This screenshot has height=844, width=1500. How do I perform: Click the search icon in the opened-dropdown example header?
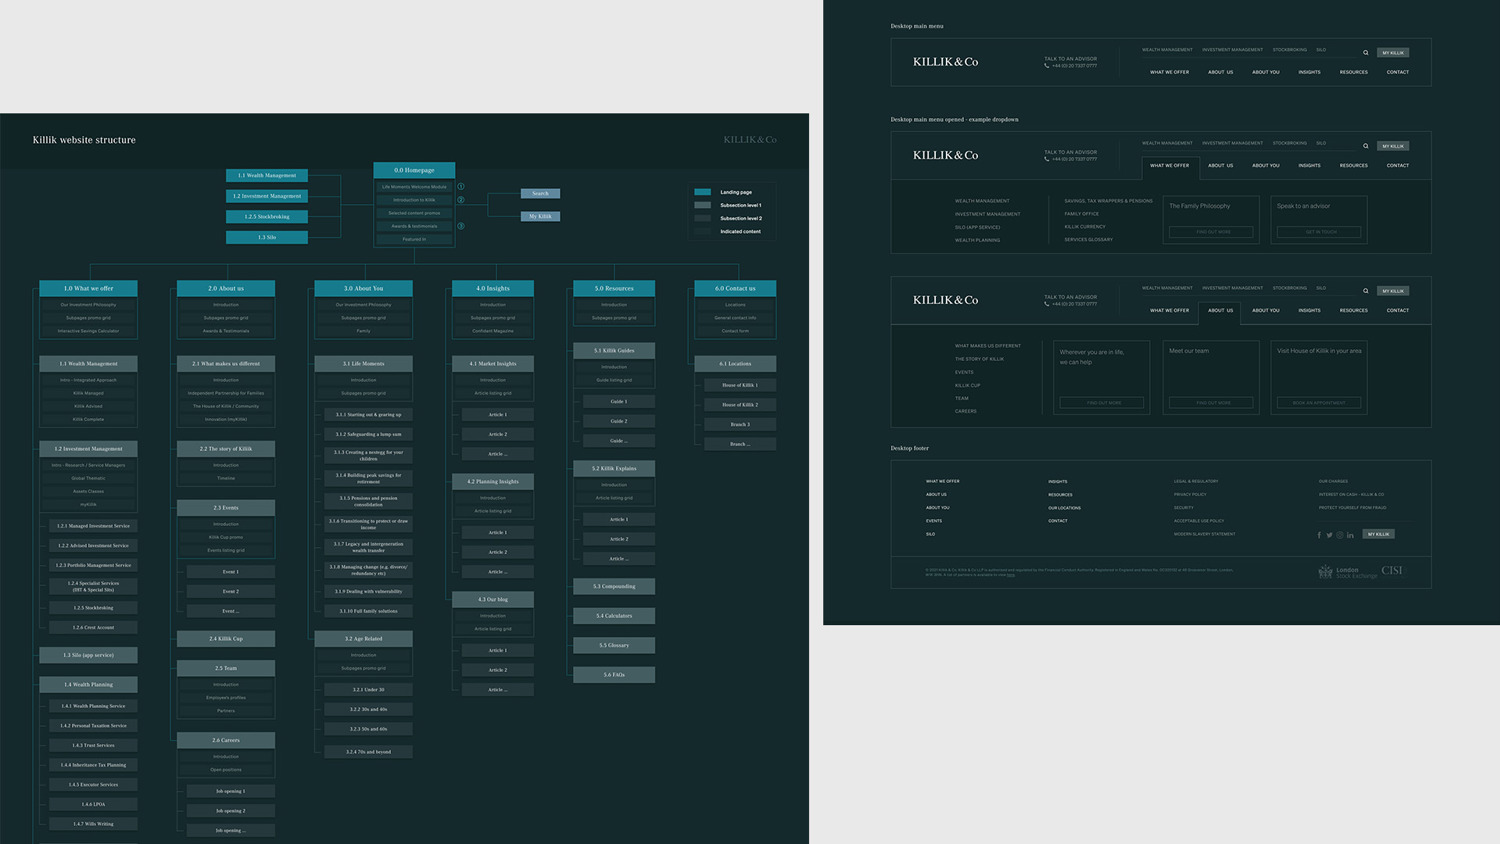coord(1366,146)
